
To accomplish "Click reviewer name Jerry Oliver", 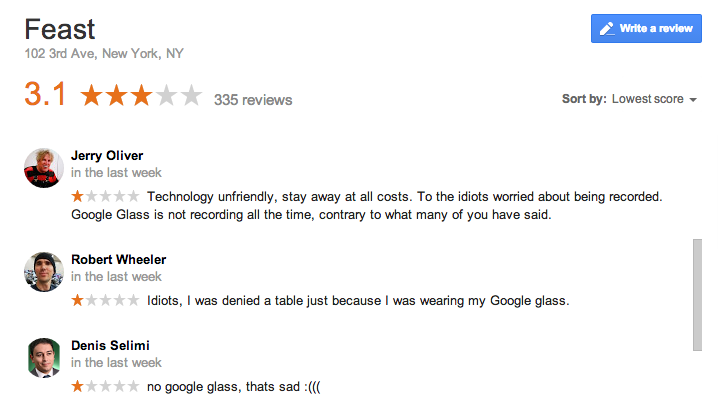I will [x=107, y=155].
